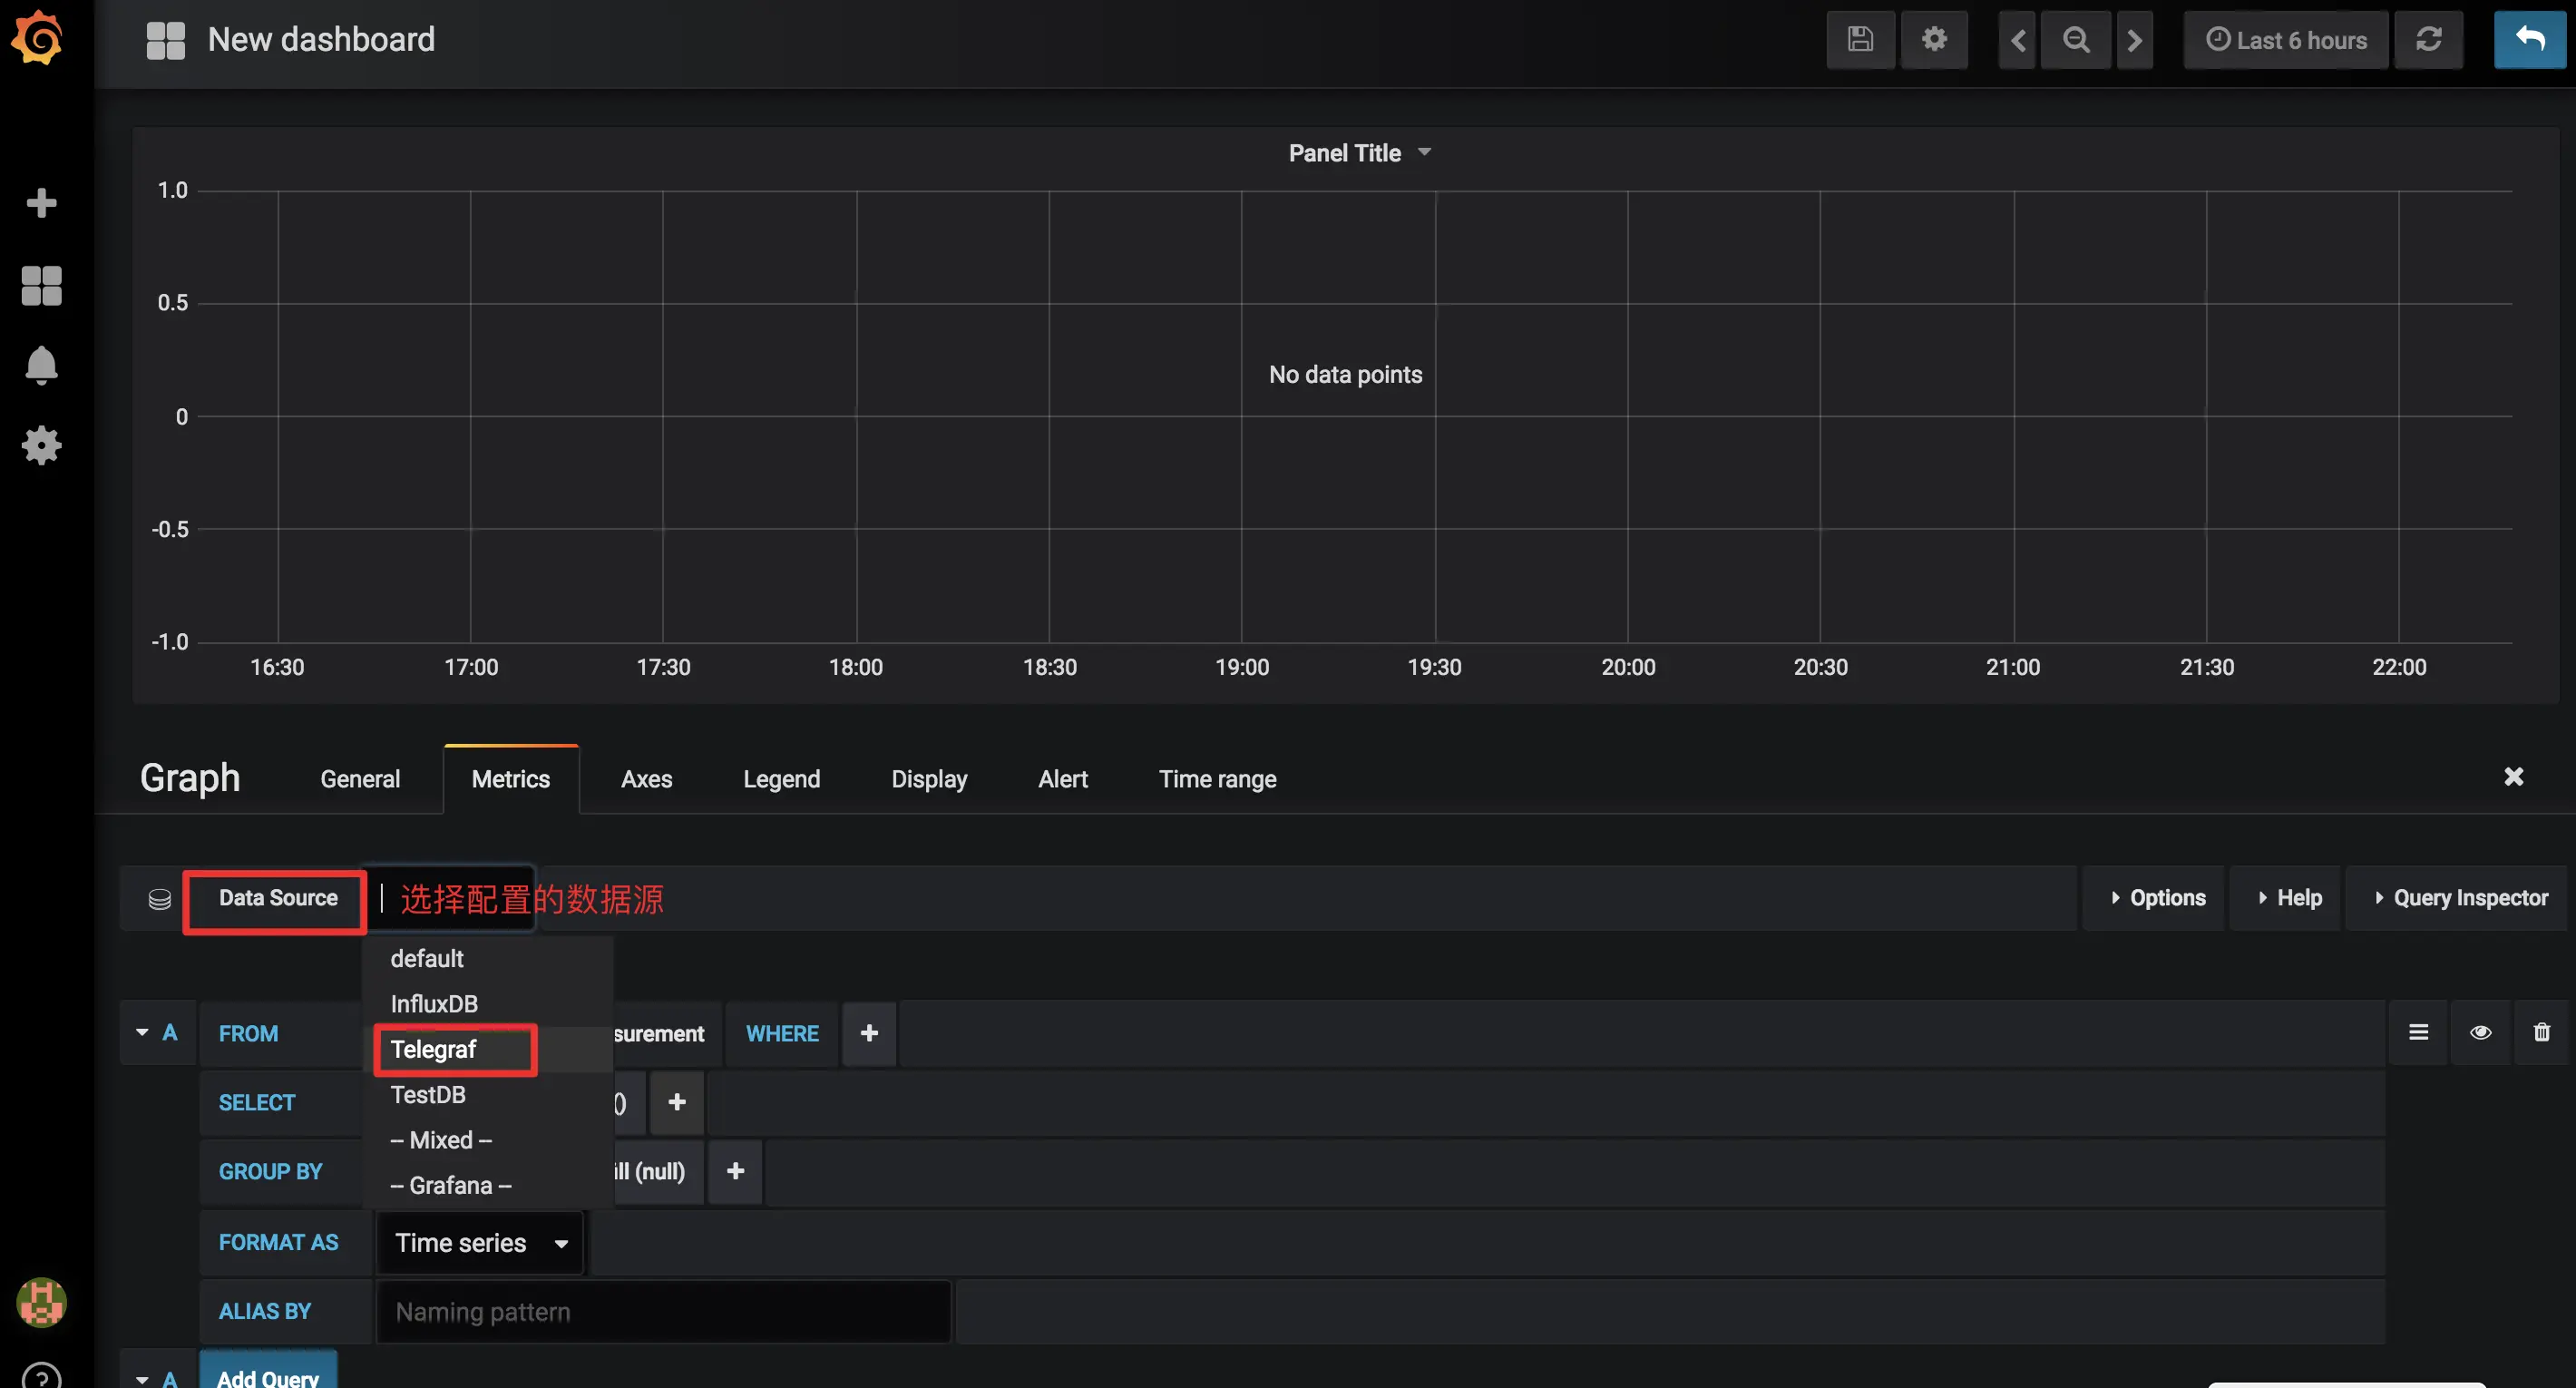
Task: Open the Create plus menu in sidebar
Action: 41,203
